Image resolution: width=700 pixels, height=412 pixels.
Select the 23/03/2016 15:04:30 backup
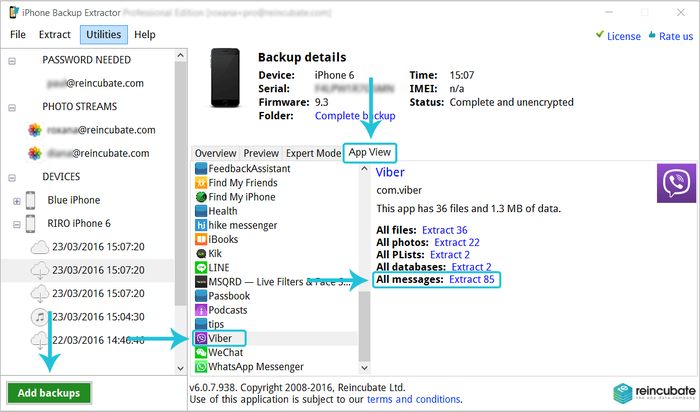pyautogui.click(x=98, y=317)
